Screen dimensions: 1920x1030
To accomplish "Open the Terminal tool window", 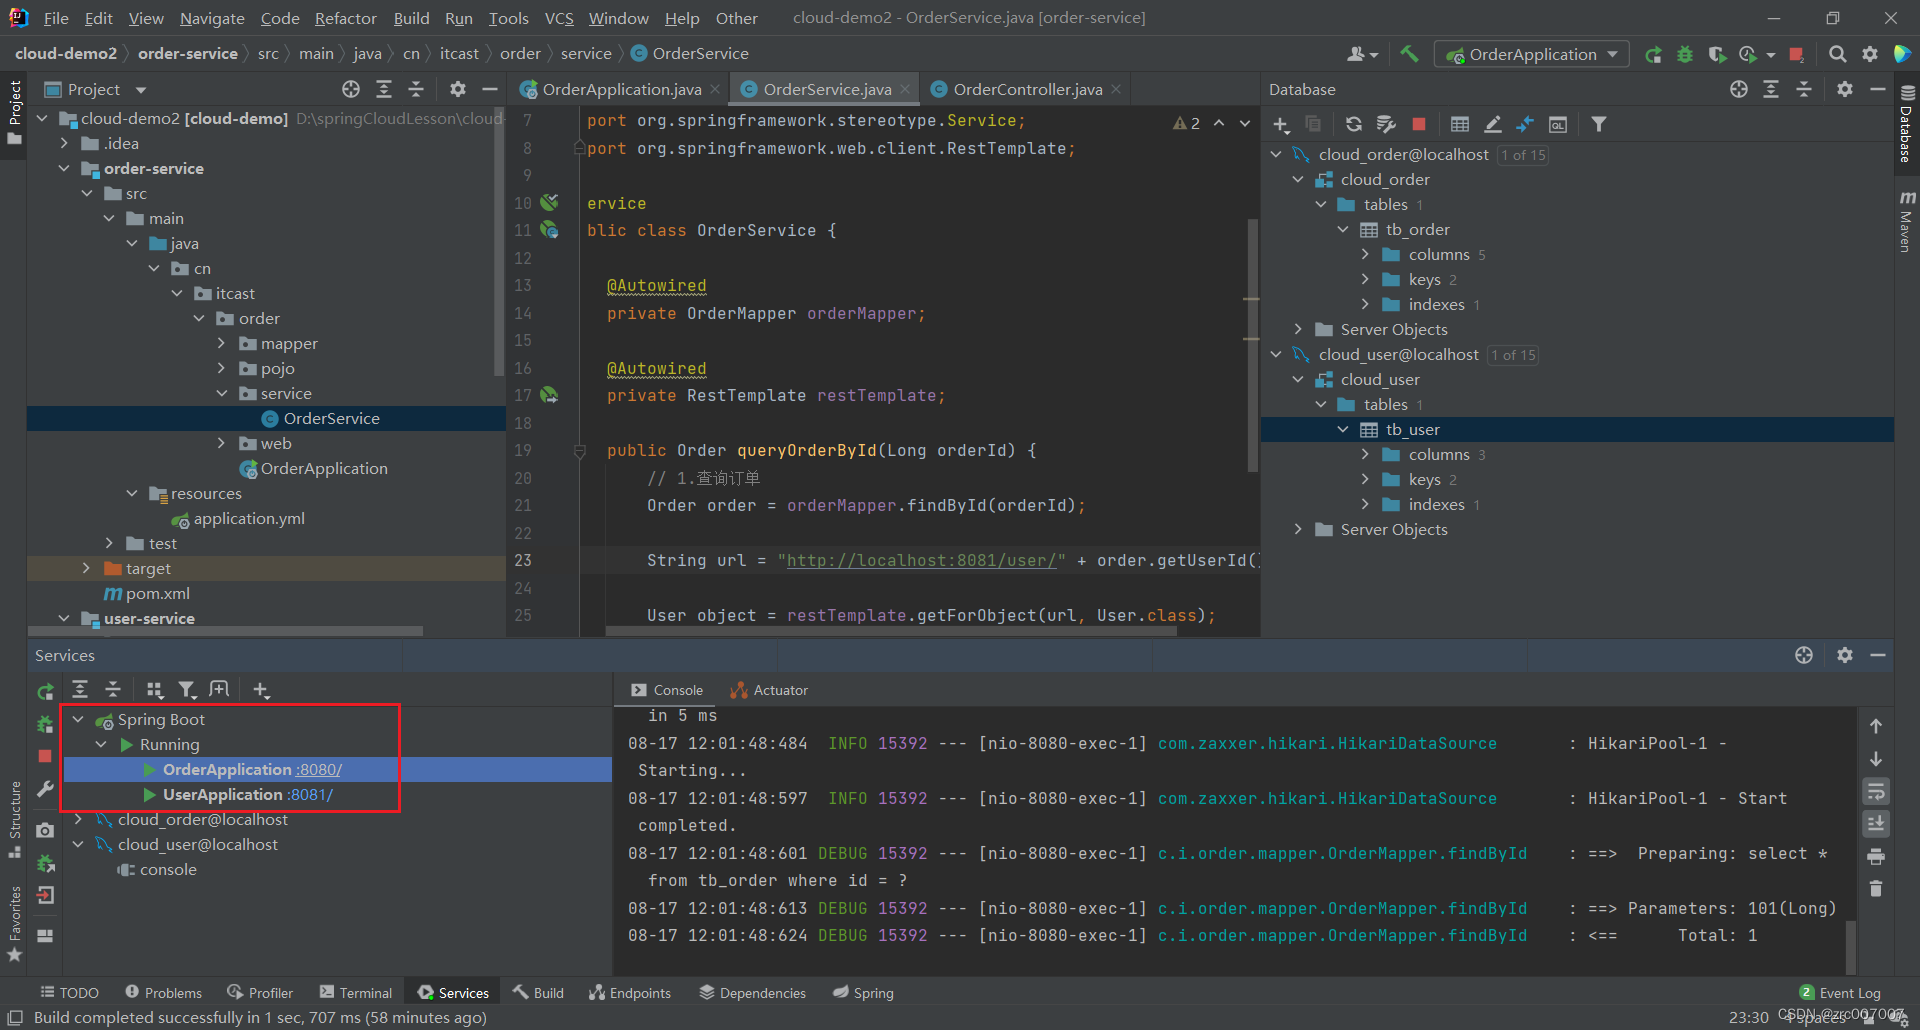I will point(356,992).
